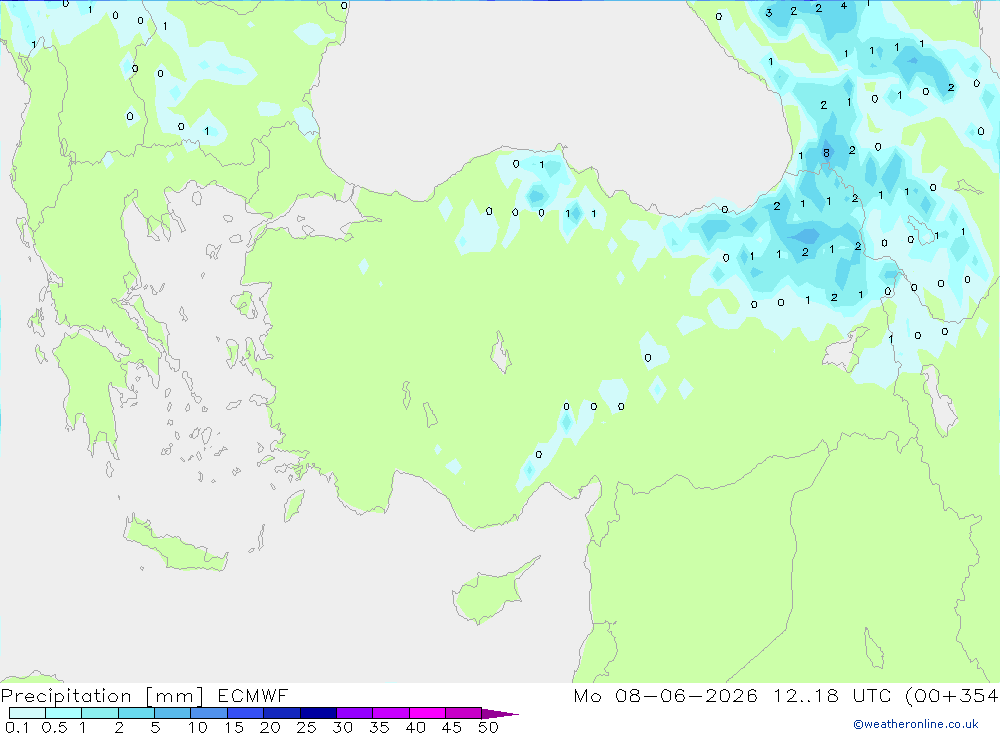The image size is (1000, 733).
Task: Click the 20–25 mm dark blue swatch
Action: point(281,713)
